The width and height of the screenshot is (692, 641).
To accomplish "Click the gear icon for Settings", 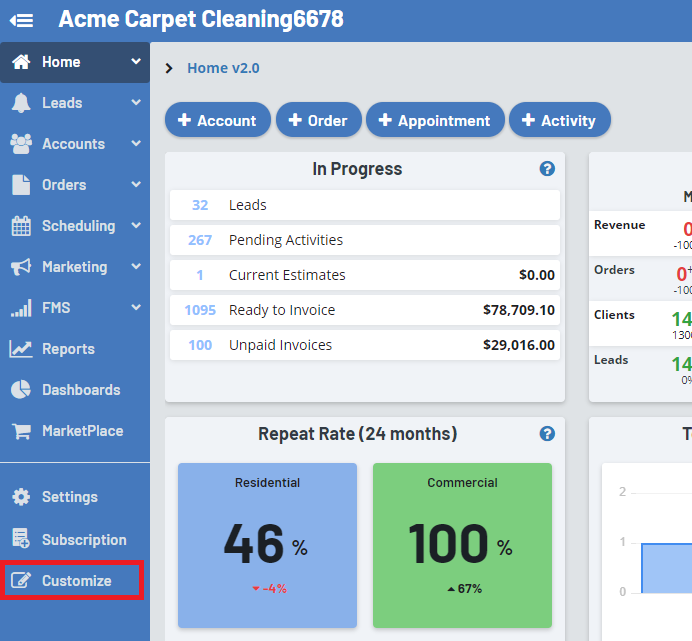I will (21, 497).
